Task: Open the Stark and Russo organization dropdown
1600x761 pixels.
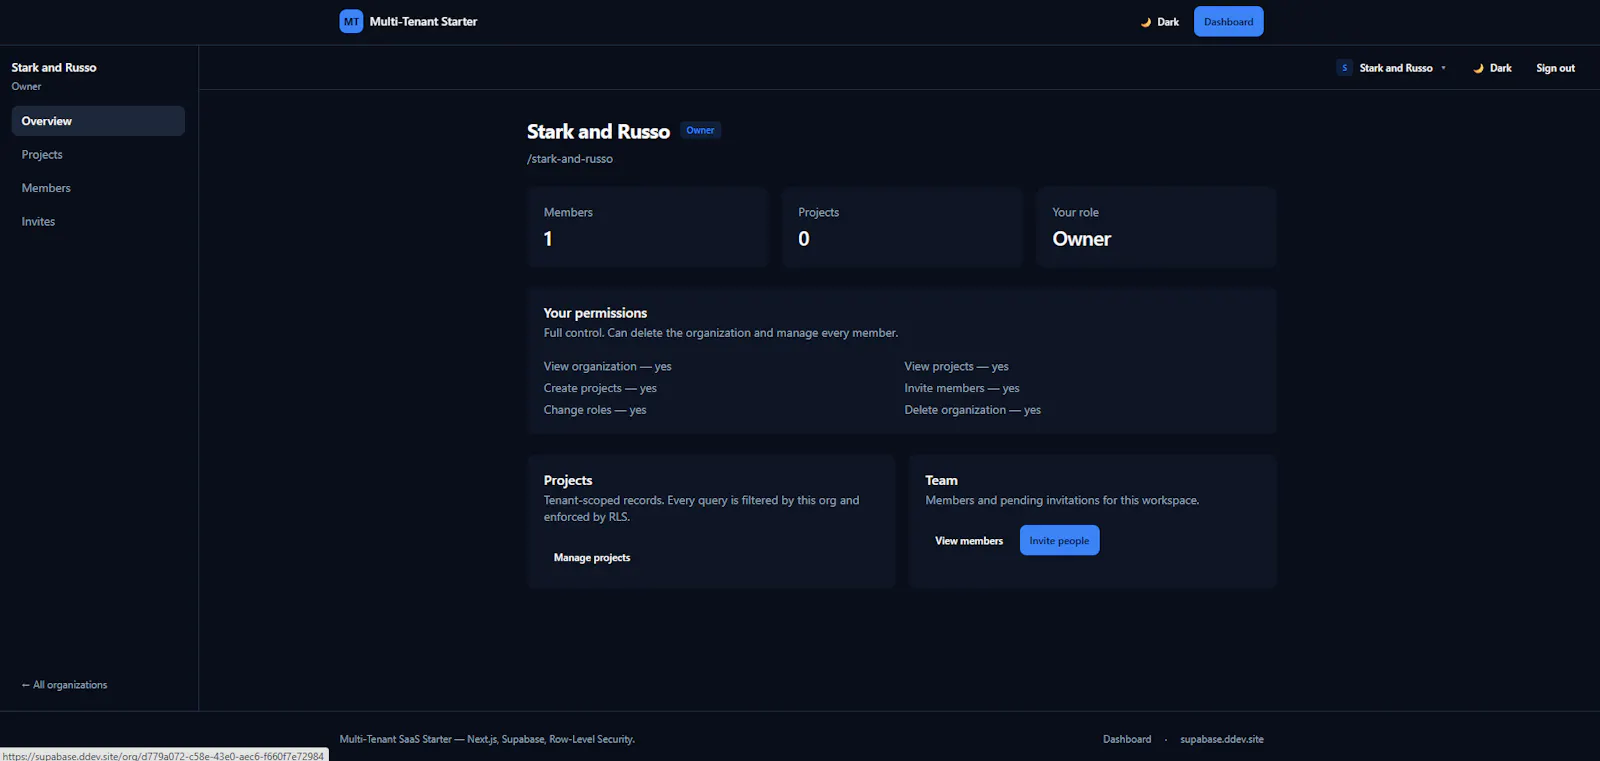Action: 1391,68
